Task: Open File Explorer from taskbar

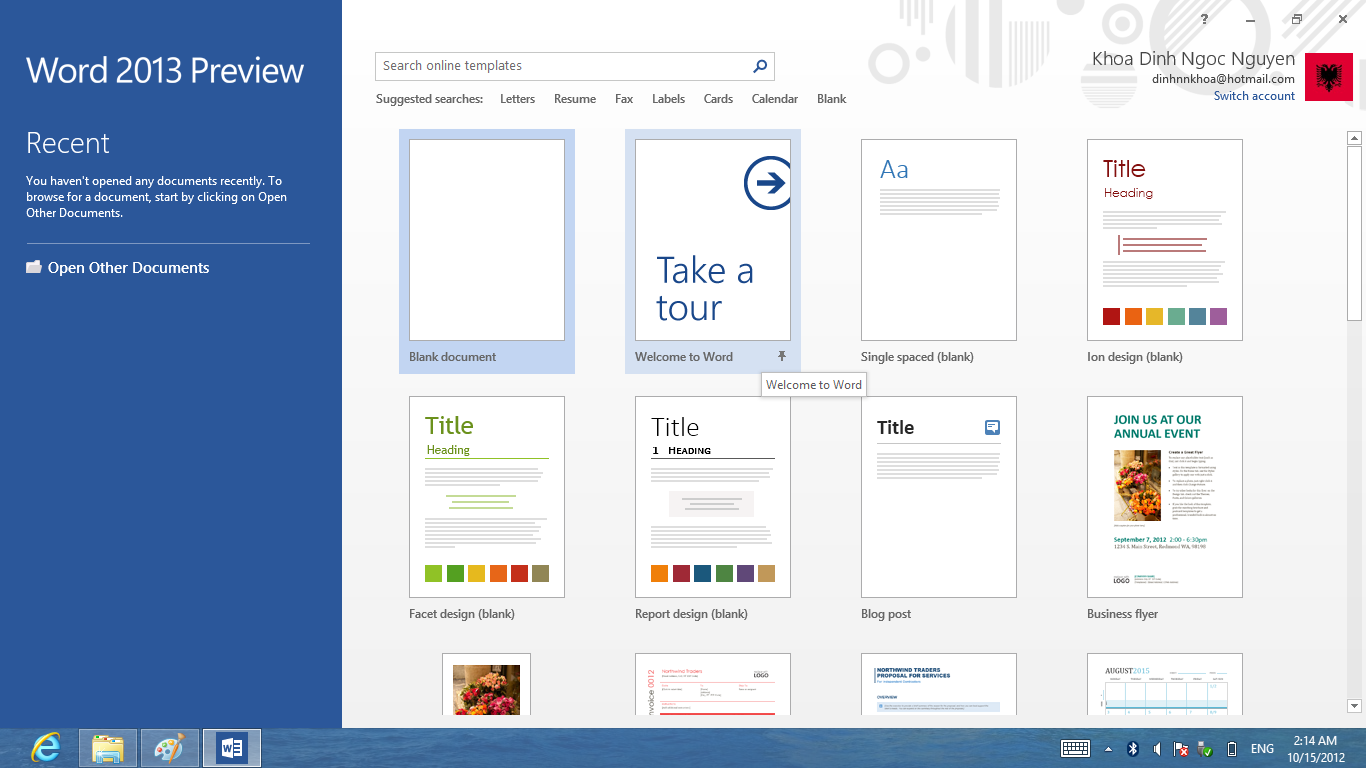Action: click(108, 748)
